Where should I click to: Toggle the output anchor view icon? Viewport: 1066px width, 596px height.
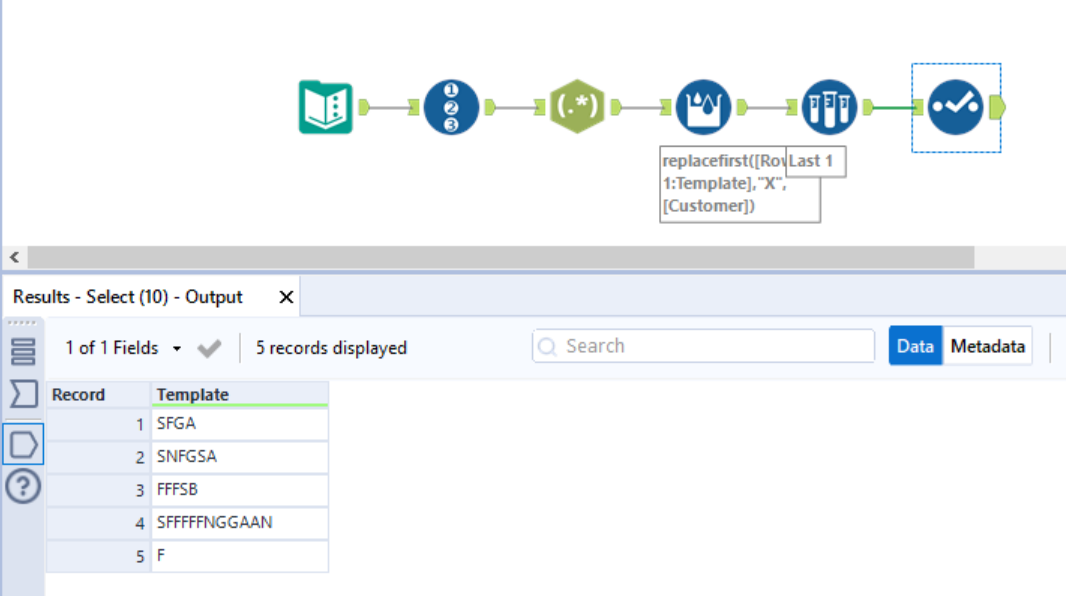click(22, 443)
